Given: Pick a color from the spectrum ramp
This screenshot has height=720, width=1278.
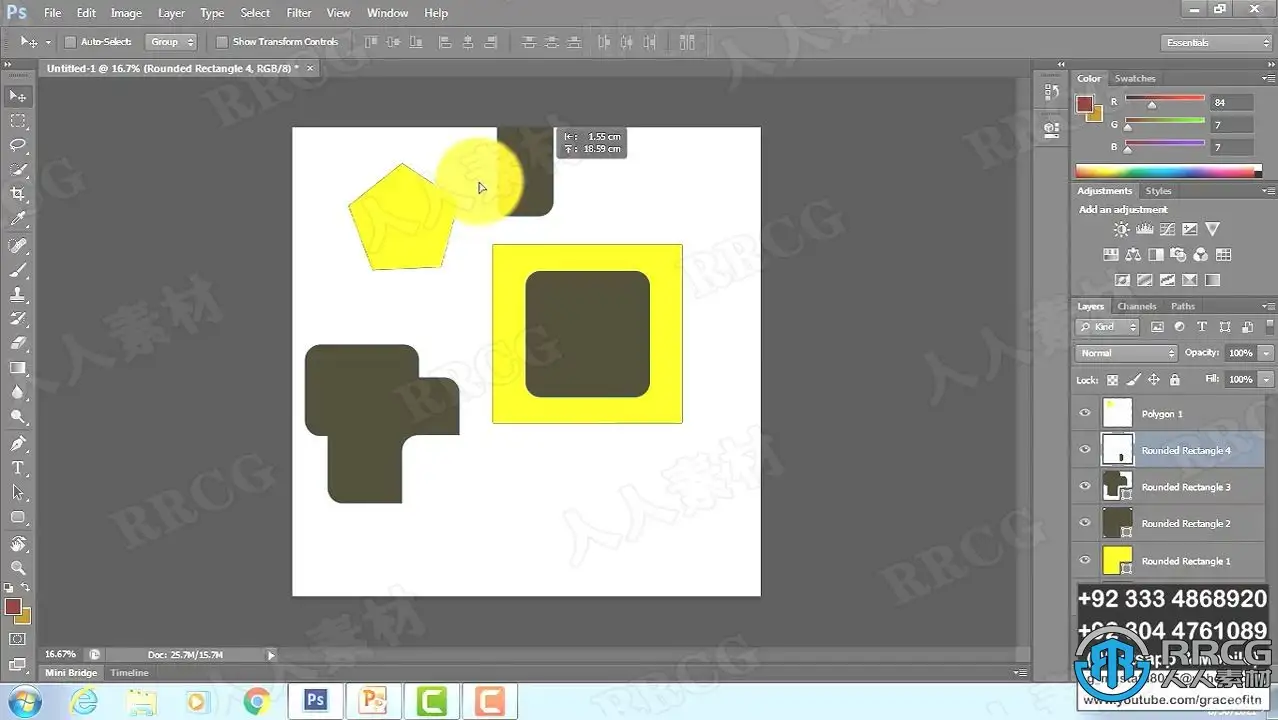Looking at the screenshot, I should (1168, 171).
